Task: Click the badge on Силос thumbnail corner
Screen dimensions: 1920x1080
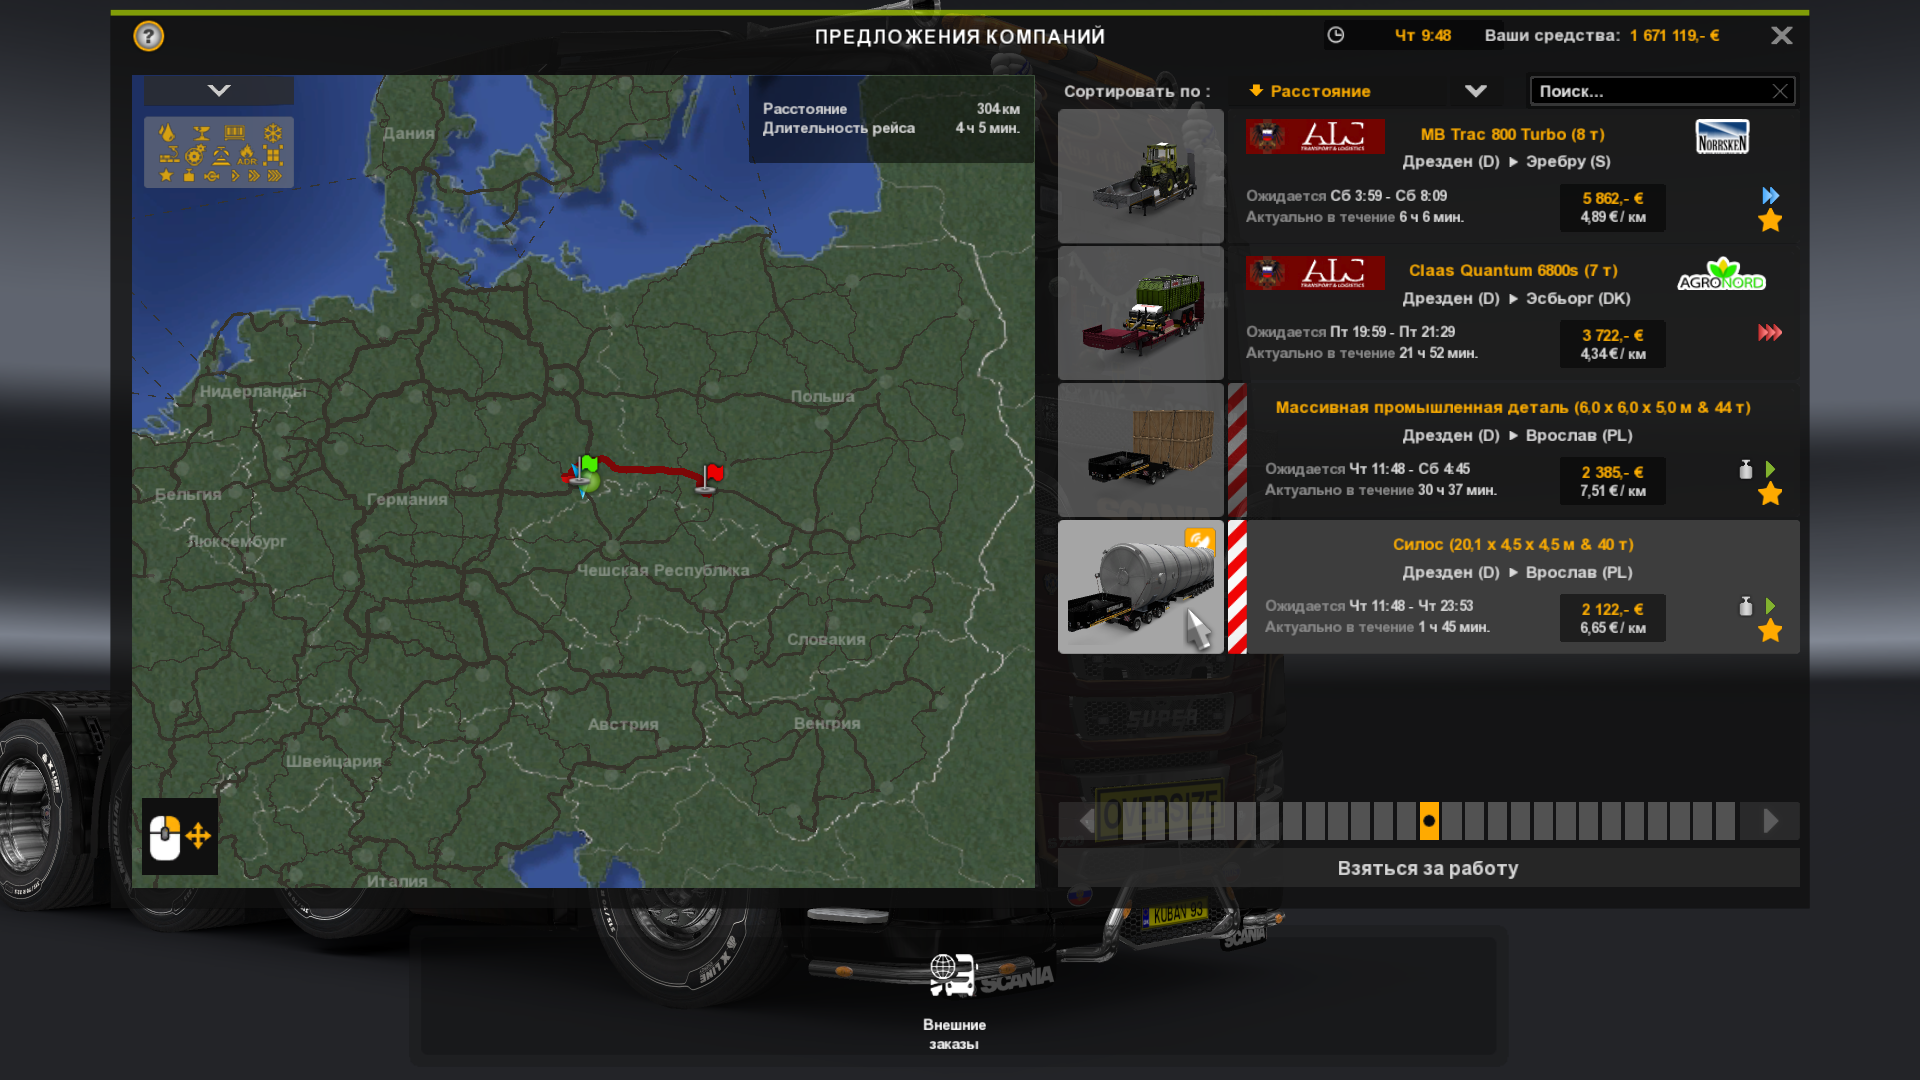Action: pos(1200,541)
